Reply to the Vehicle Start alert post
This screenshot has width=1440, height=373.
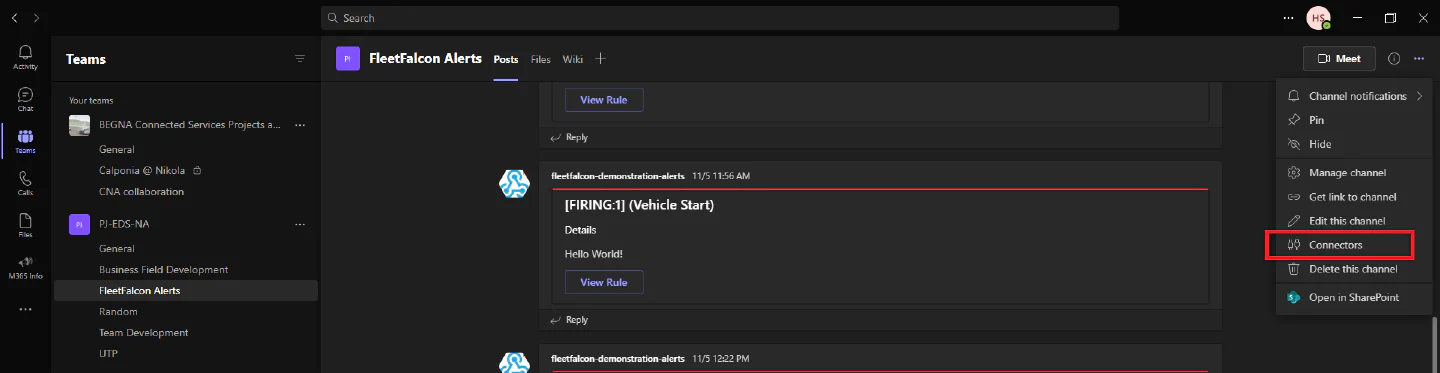(x=569, y=320)
